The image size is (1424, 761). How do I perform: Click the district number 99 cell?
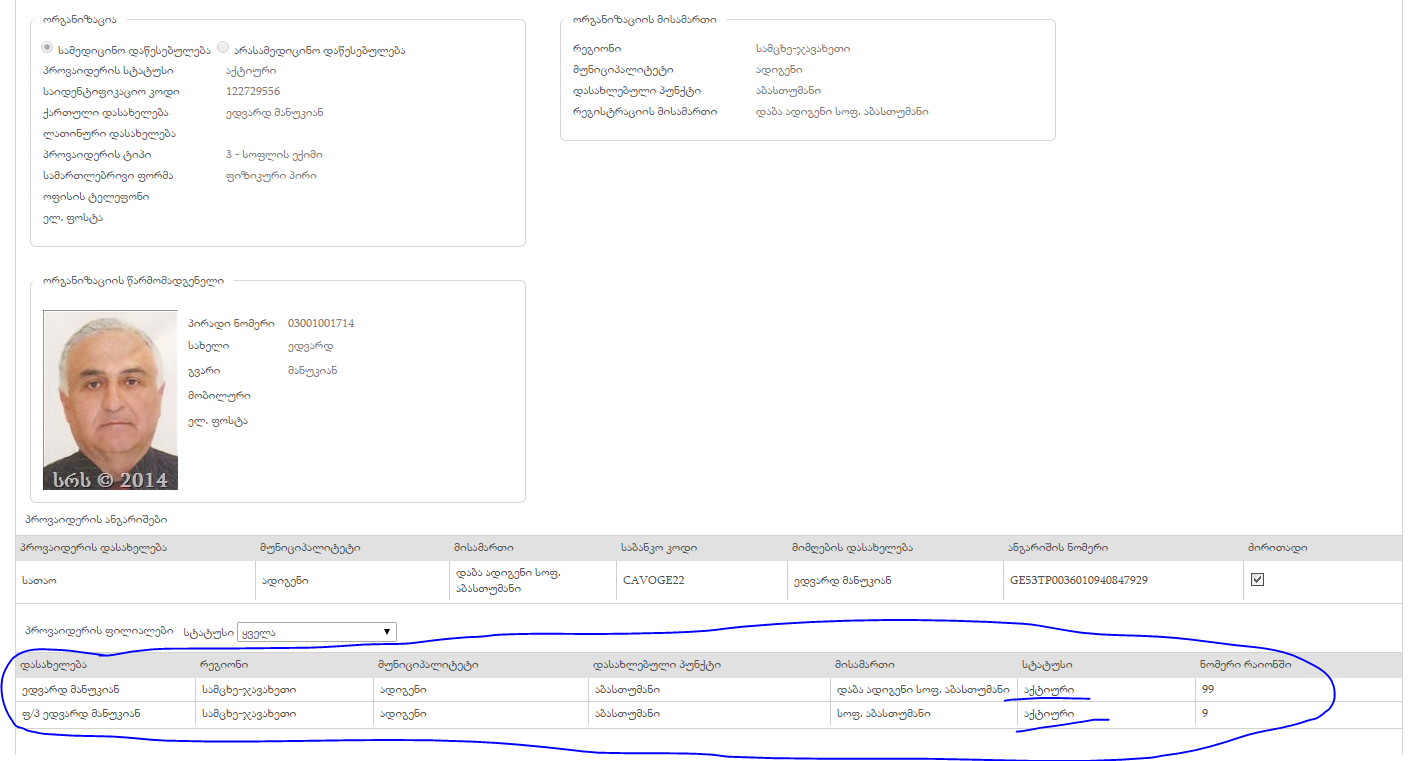tap(1207, 689)
